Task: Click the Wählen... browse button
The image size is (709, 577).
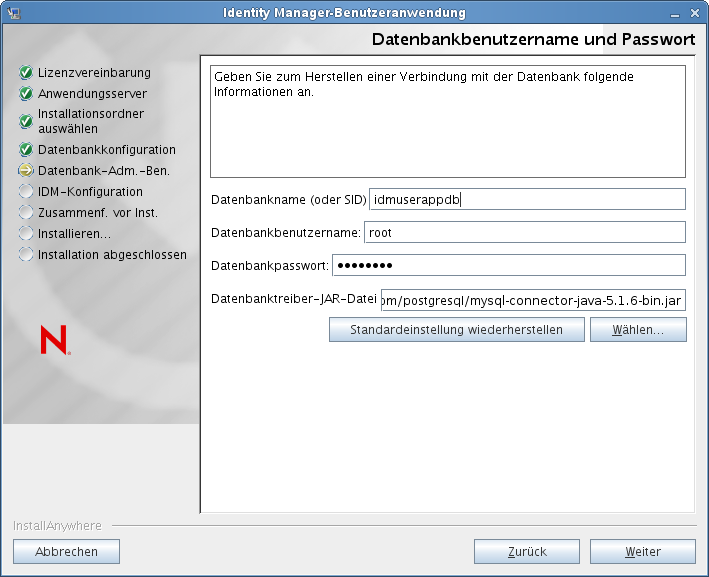Action: [x=638, y=330]
